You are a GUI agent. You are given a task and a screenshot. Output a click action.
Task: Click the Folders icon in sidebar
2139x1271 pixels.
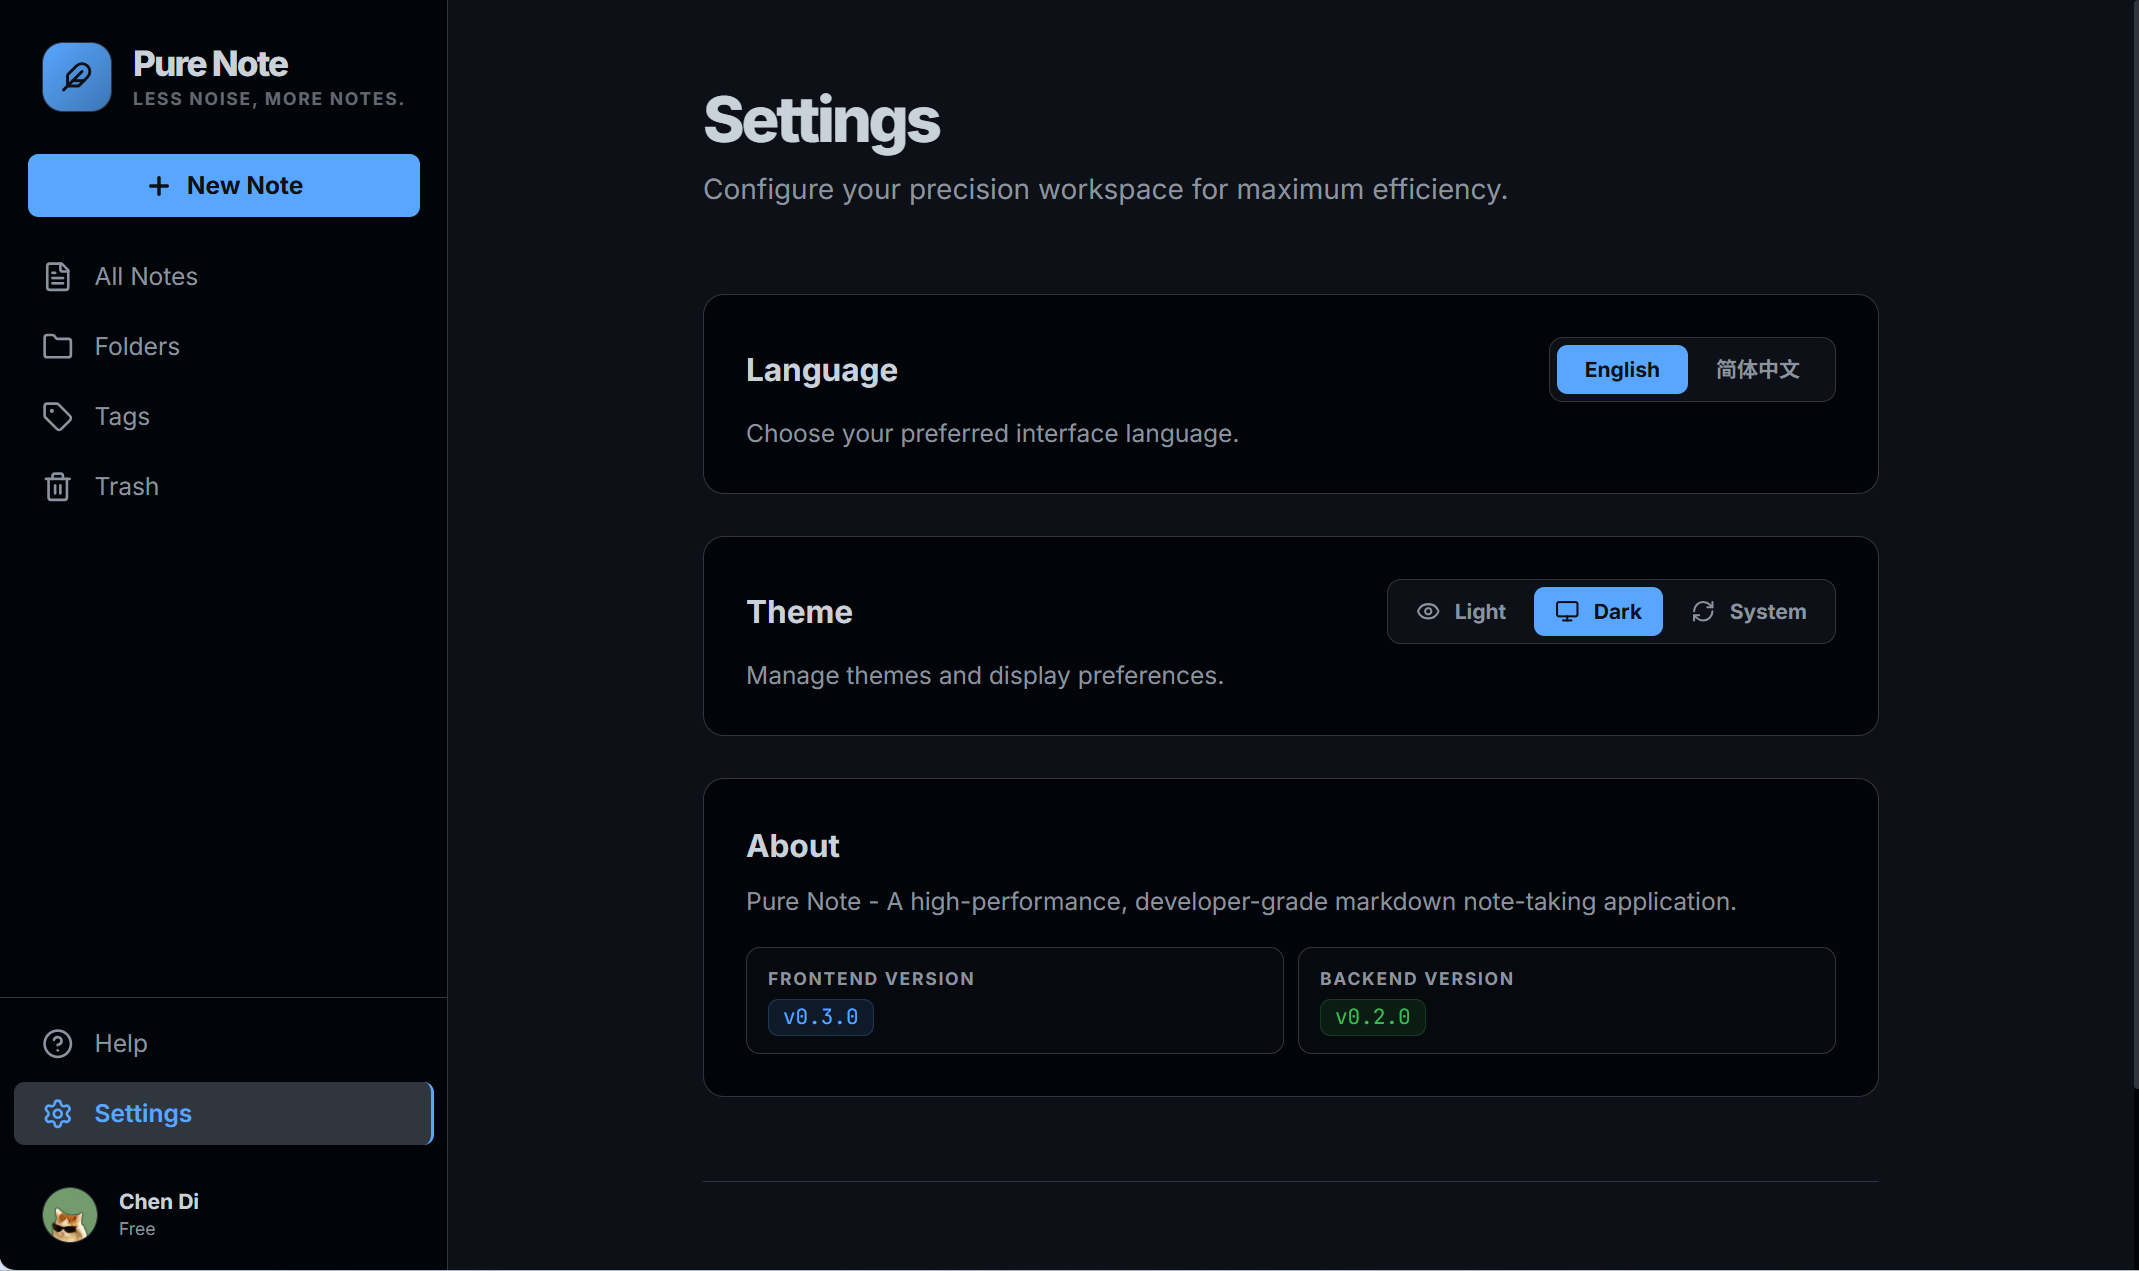[x=58, y=346]
